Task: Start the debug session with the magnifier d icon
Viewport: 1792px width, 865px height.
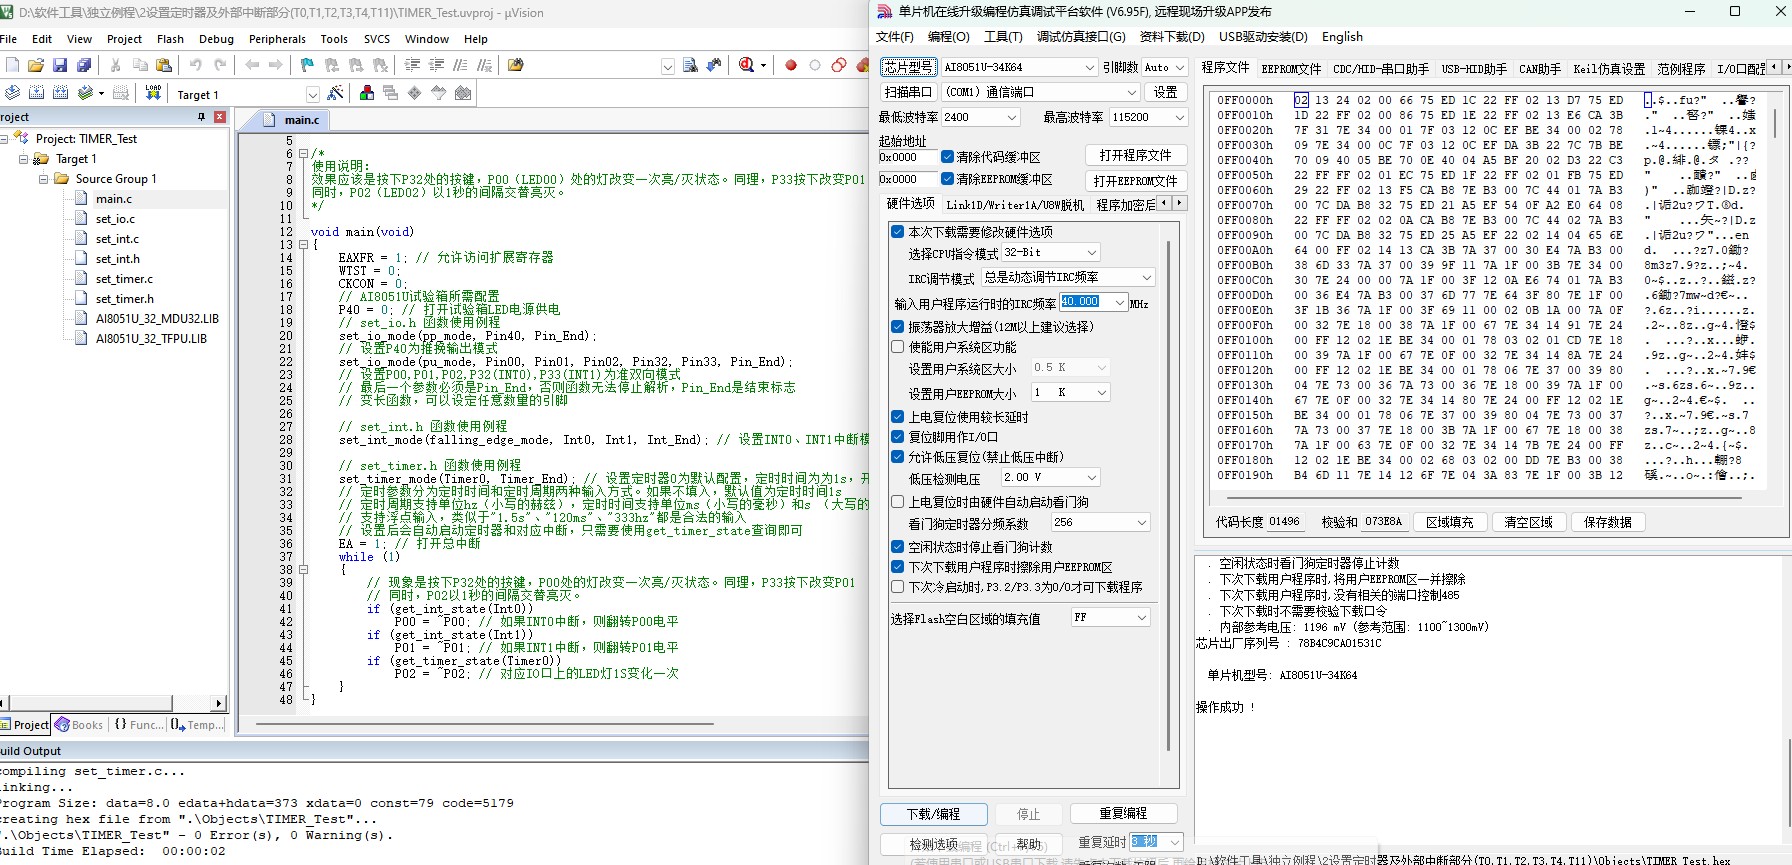Action: coord(746,65)
